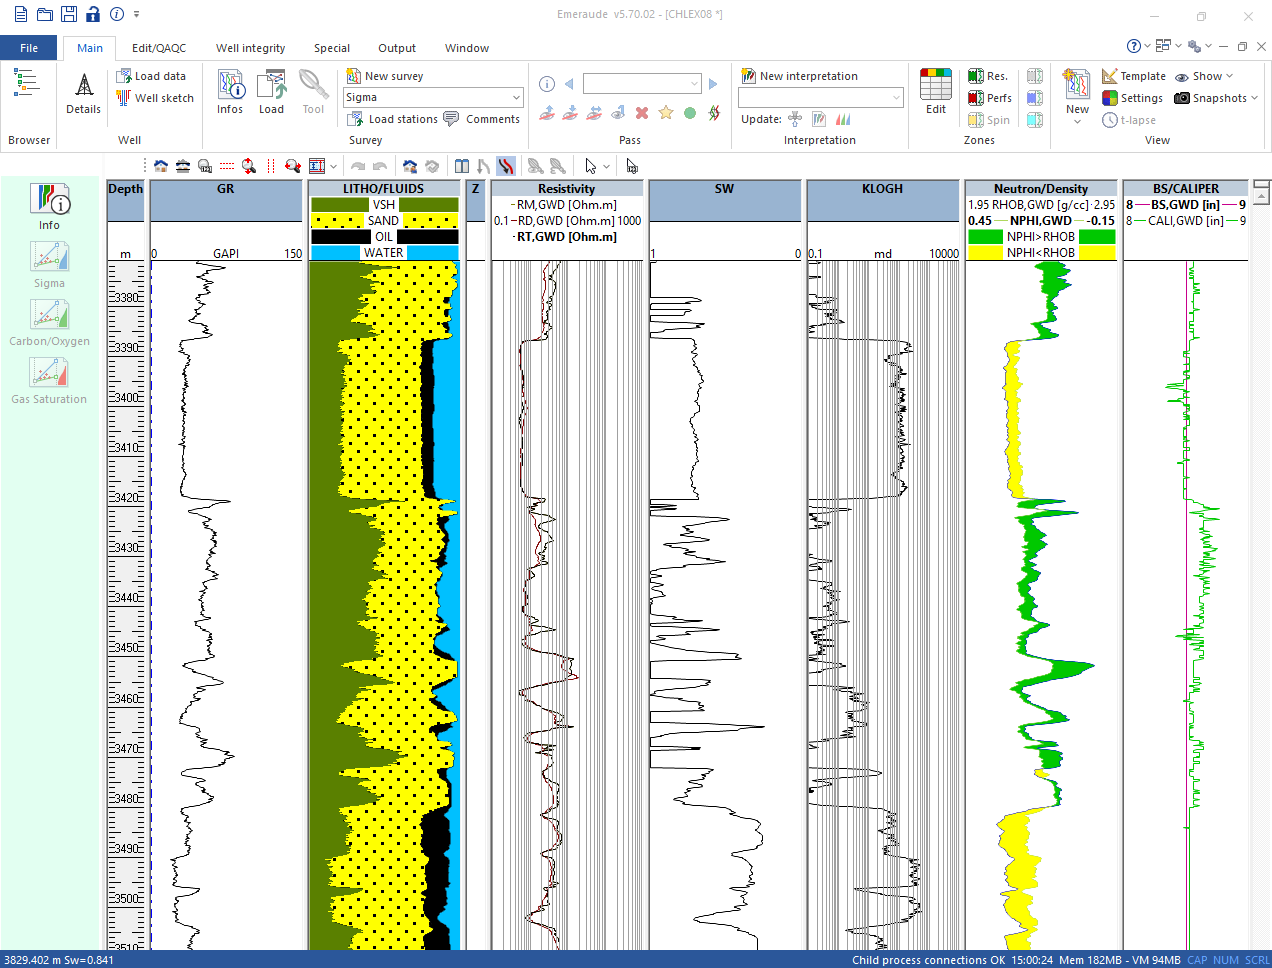Click the Well sketch button
1272x968 pixels.
[x=155, y=98]
